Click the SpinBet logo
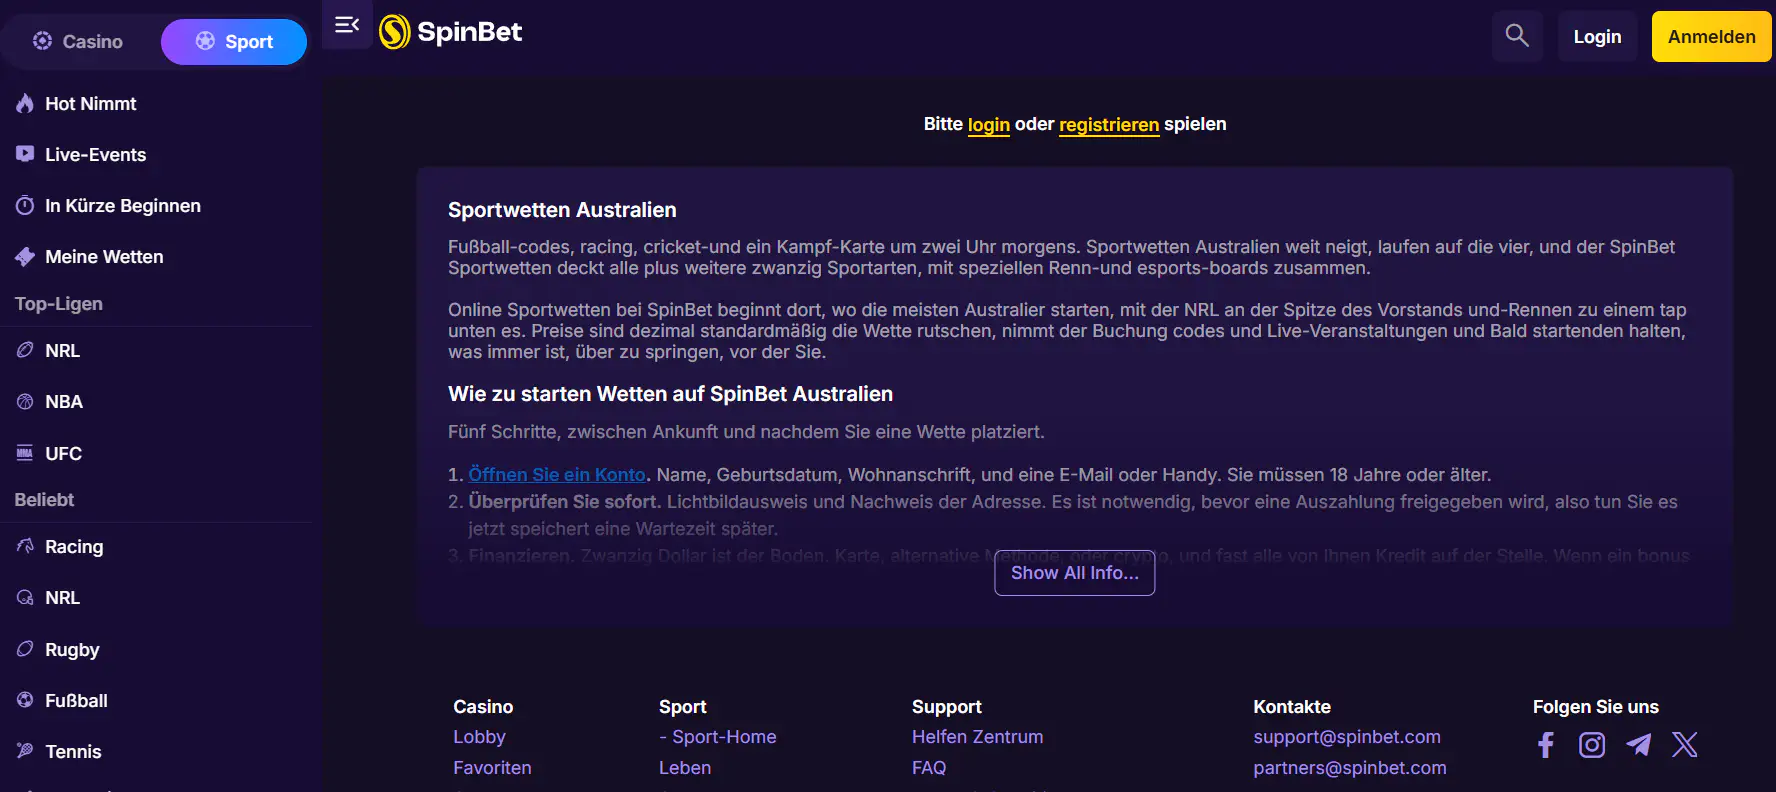The width and height of the screenshot is (1776, 792). (x=451, y=32)
